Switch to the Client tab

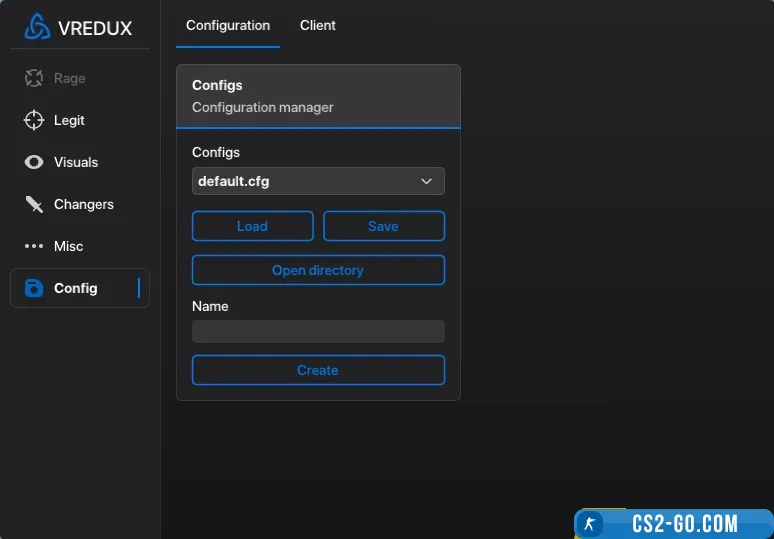(318, 25)
